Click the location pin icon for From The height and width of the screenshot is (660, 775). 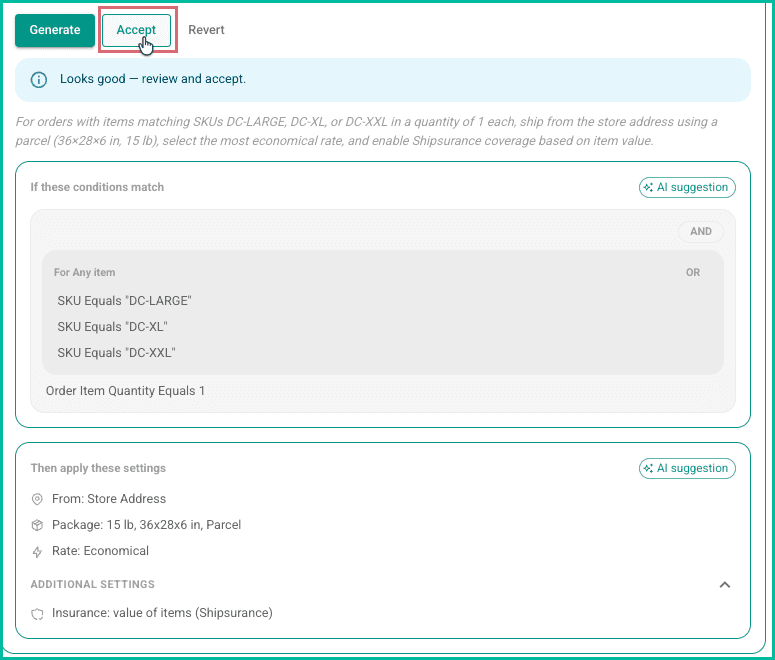pyautogui.click(x=37, y=499)
